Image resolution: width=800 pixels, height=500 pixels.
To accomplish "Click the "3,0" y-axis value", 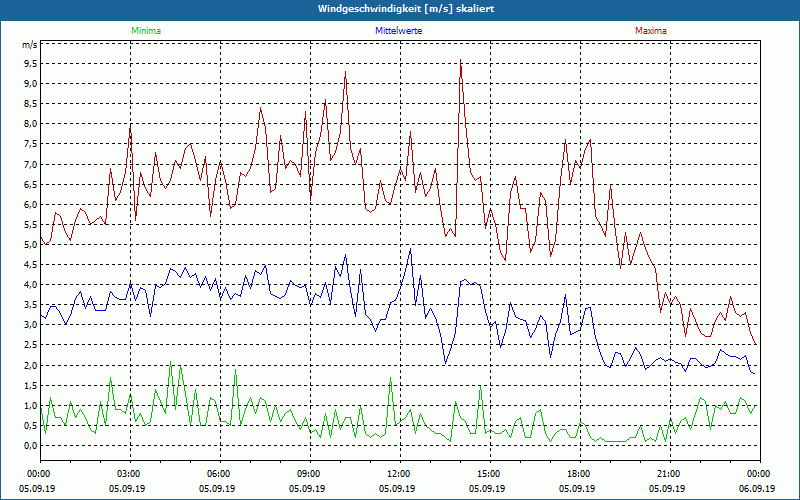I will click(31, 325).
